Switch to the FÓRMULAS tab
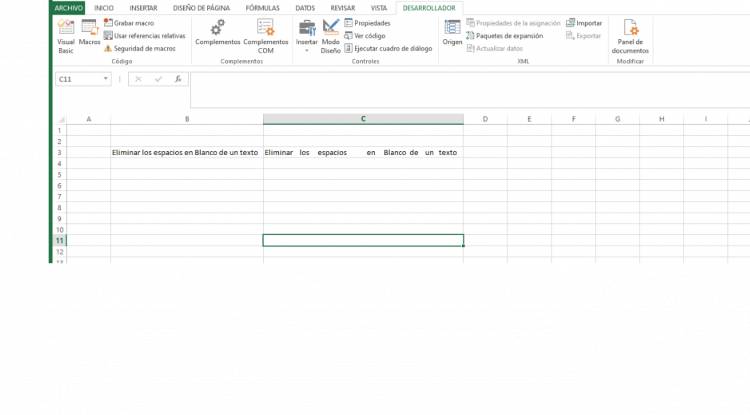750x415 pixels. point(262,7)
